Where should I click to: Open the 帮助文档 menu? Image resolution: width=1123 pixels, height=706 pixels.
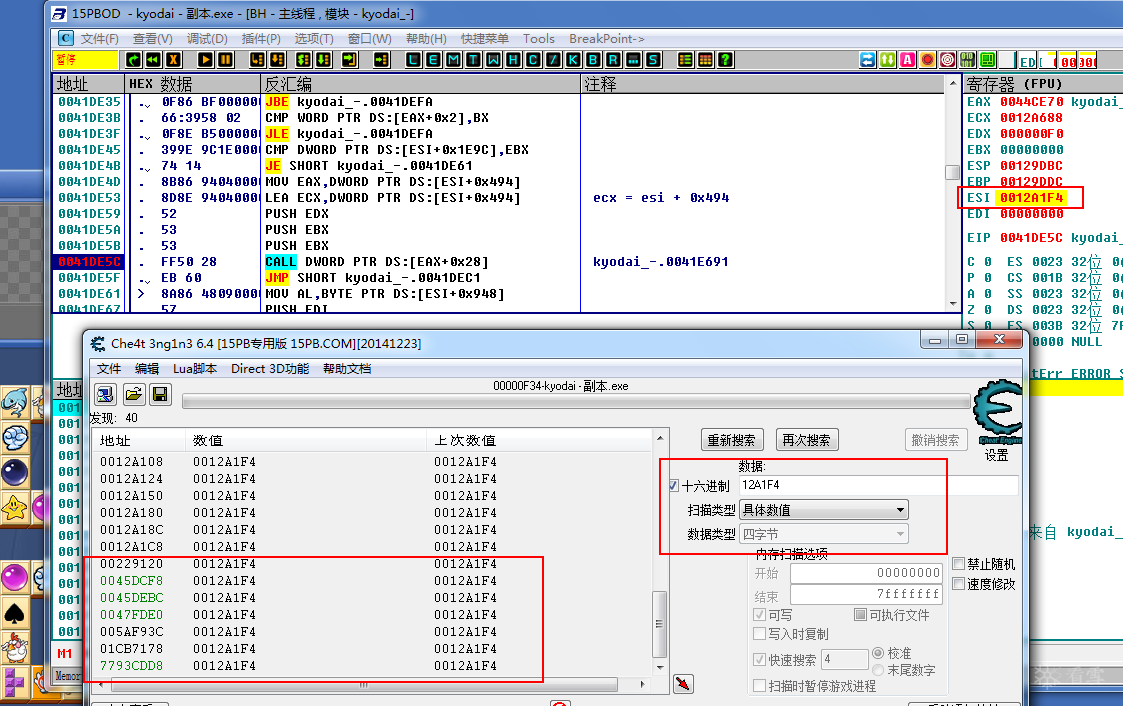[347, 369]
